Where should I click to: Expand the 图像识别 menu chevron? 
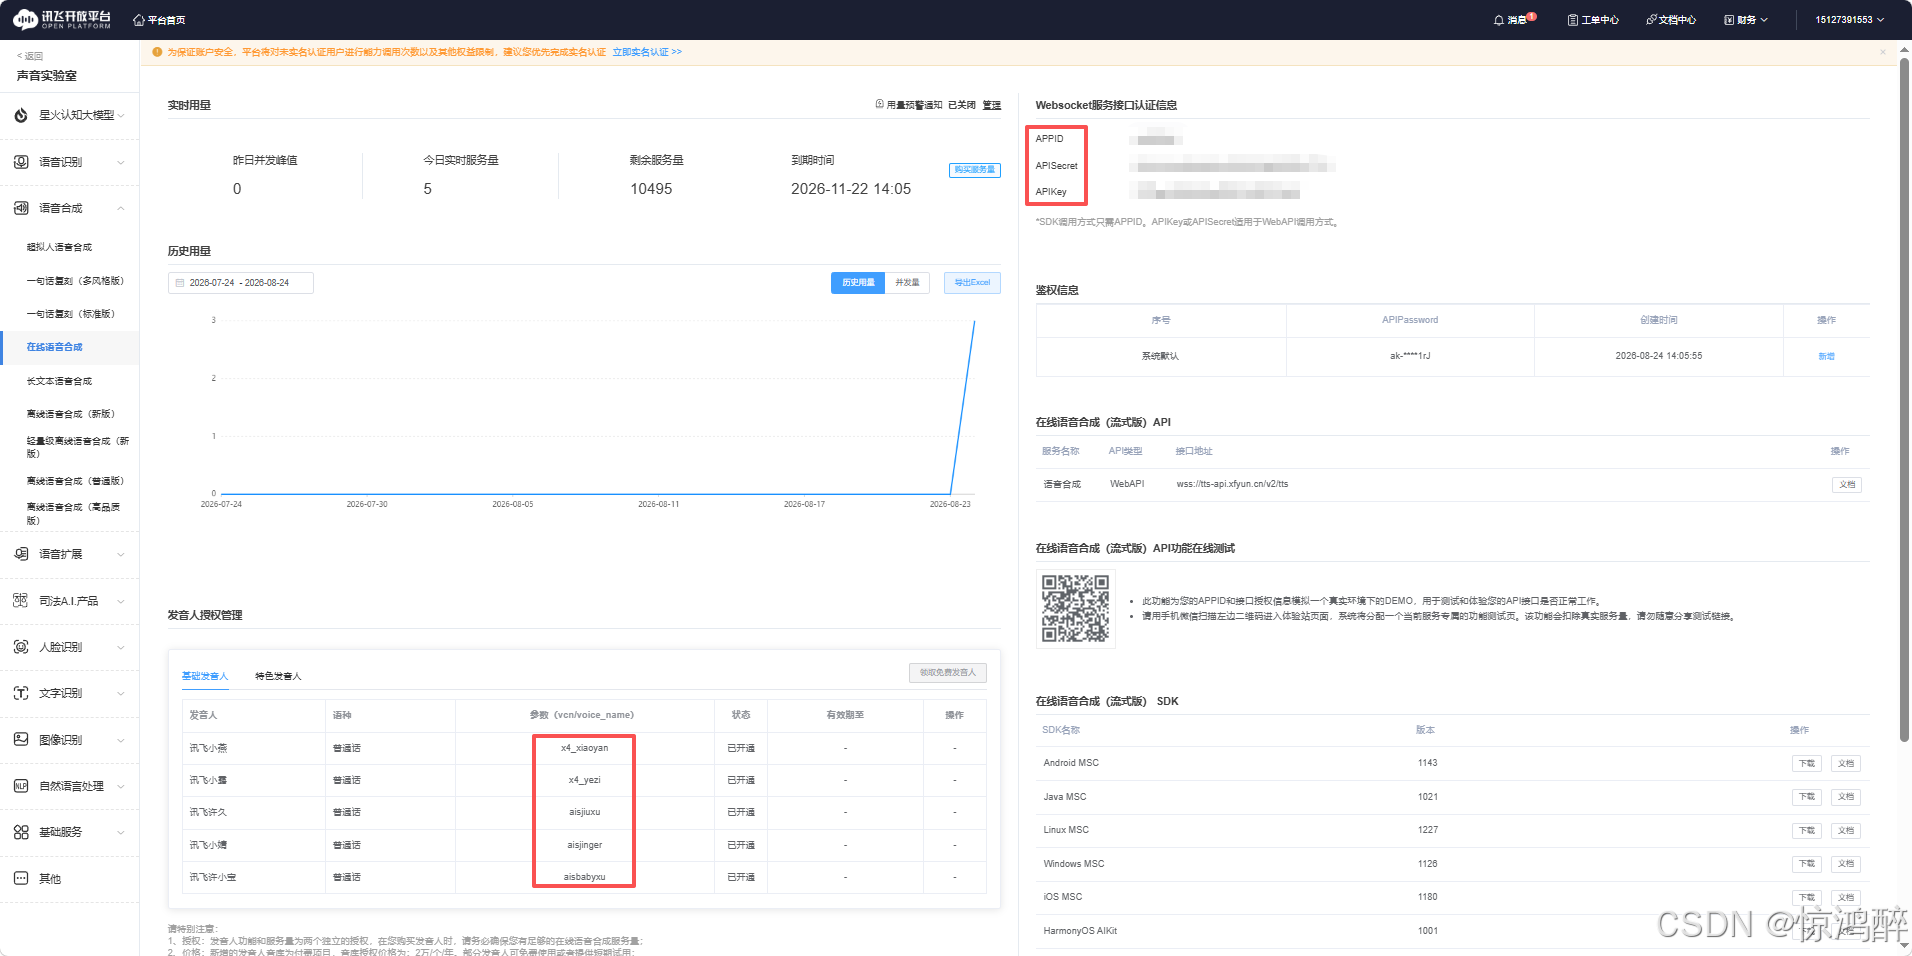point(121,740)
